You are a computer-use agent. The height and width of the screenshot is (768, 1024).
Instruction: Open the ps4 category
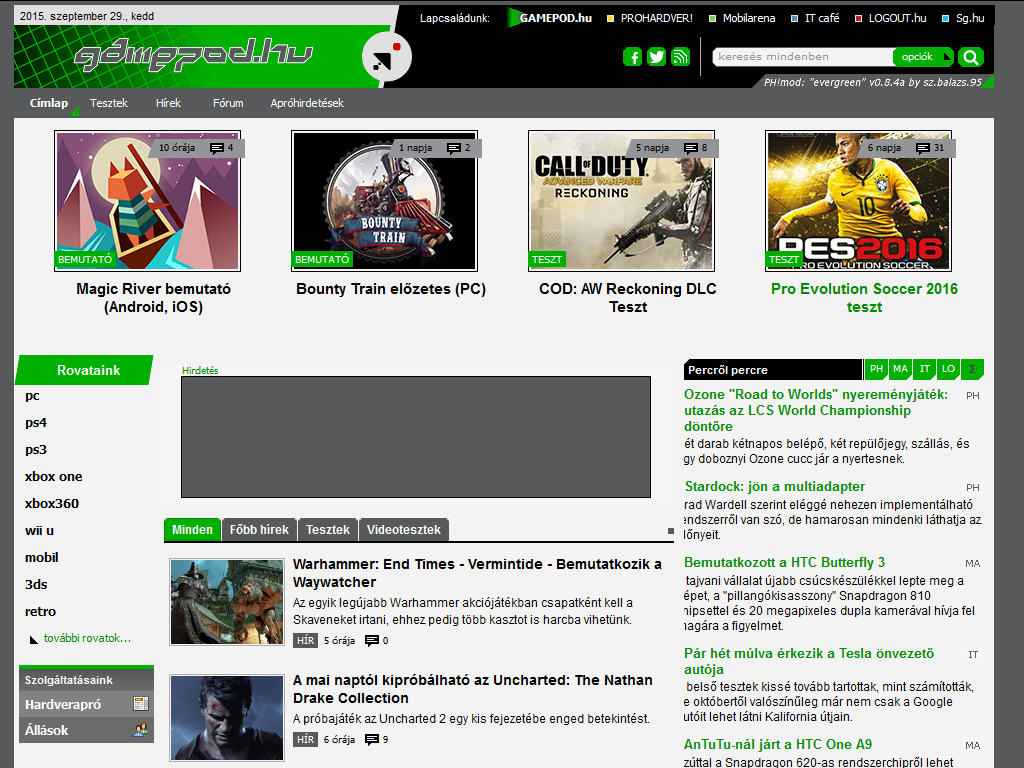[36, 423]
